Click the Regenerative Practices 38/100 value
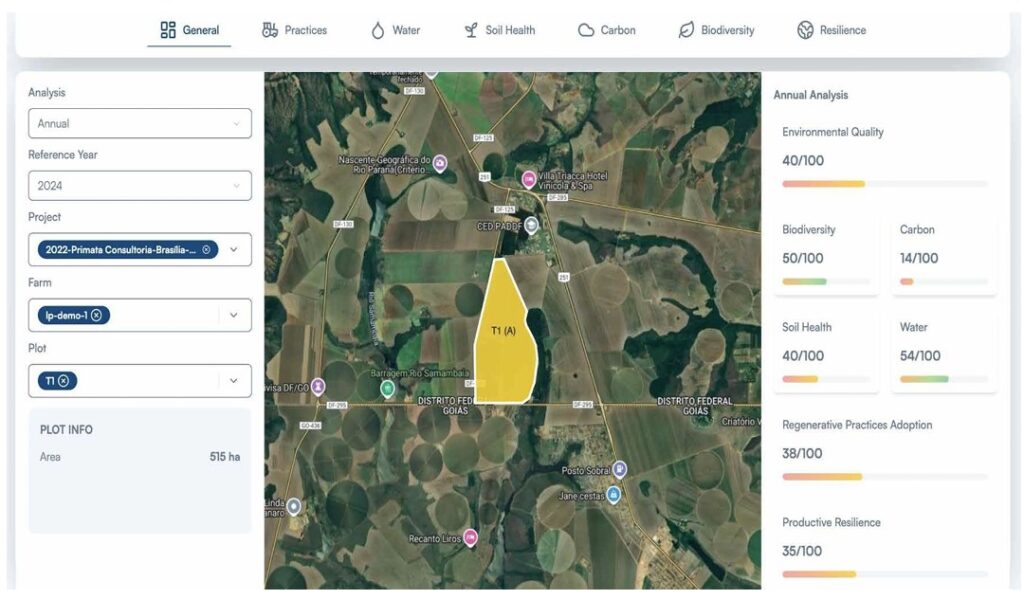Image resolution: width=1024 pixels, height=599 pixels. [802, 453]
